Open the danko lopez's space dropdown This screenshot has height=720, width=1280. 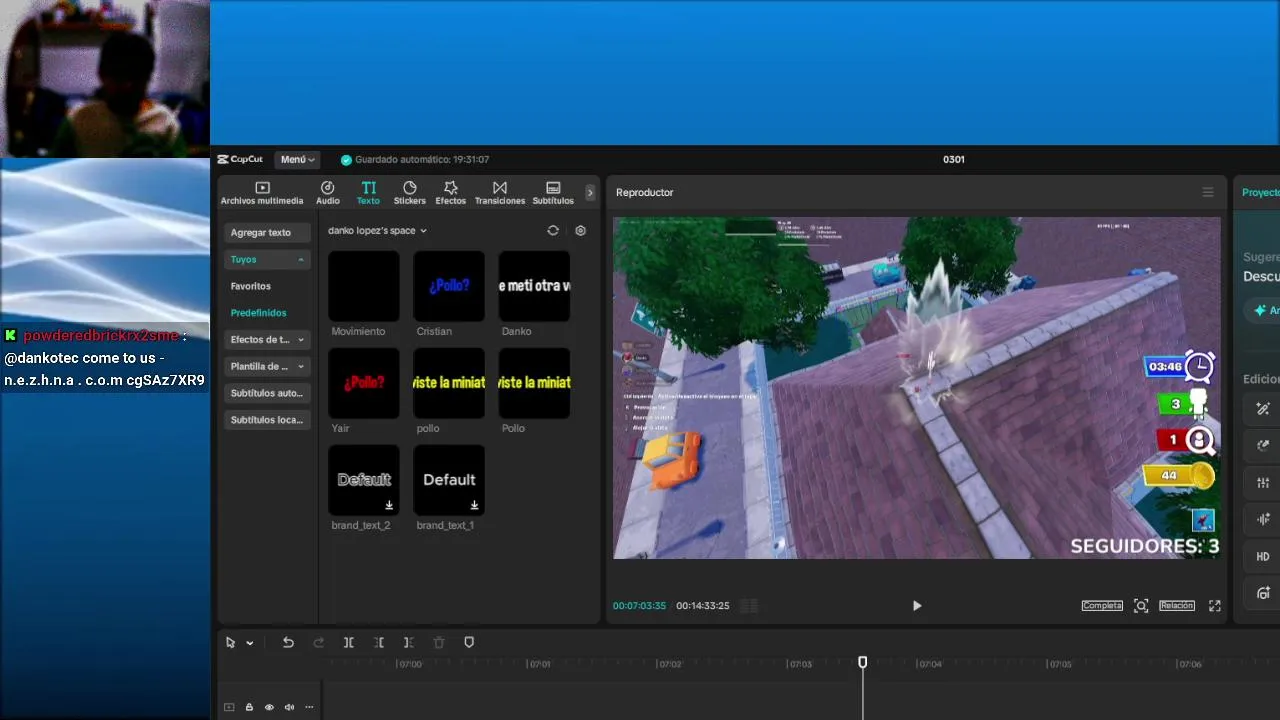377,230
